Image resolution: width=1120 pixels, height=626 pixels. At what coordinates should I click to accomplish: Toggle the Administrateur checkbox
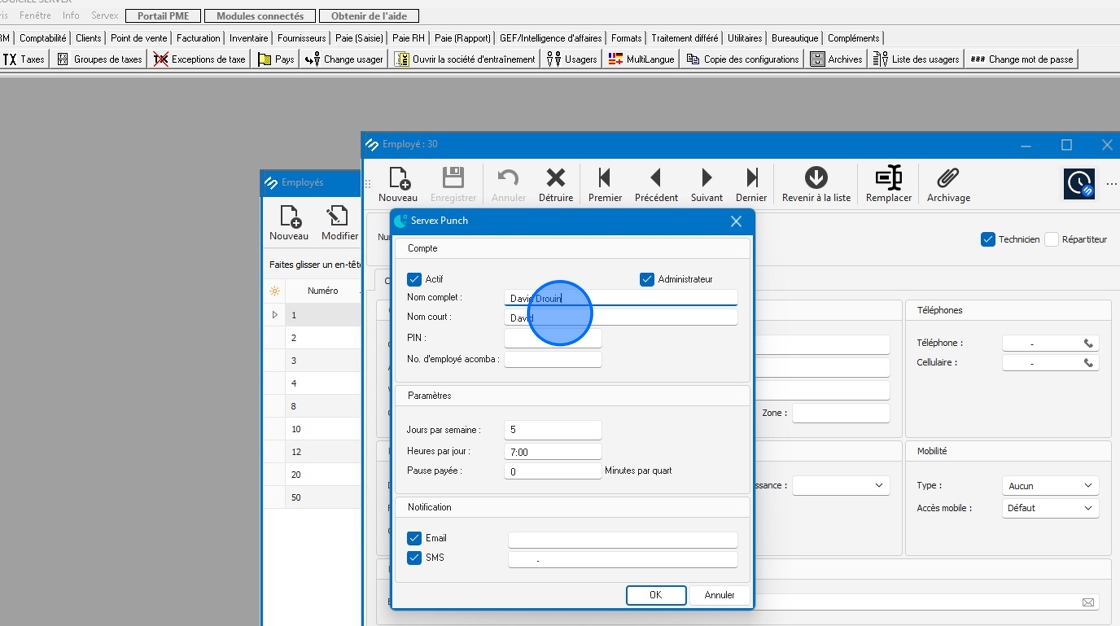tap(647, 280)
